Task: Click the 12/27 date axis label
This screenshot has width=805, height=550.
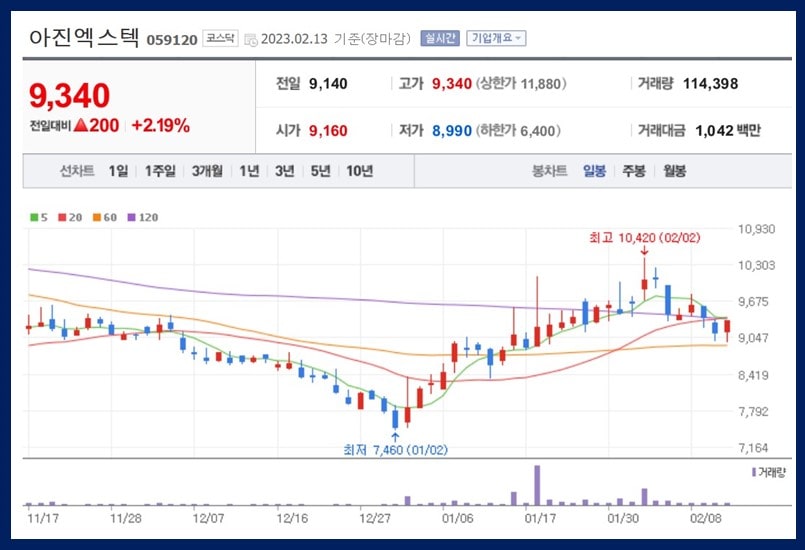Action: 375,518
